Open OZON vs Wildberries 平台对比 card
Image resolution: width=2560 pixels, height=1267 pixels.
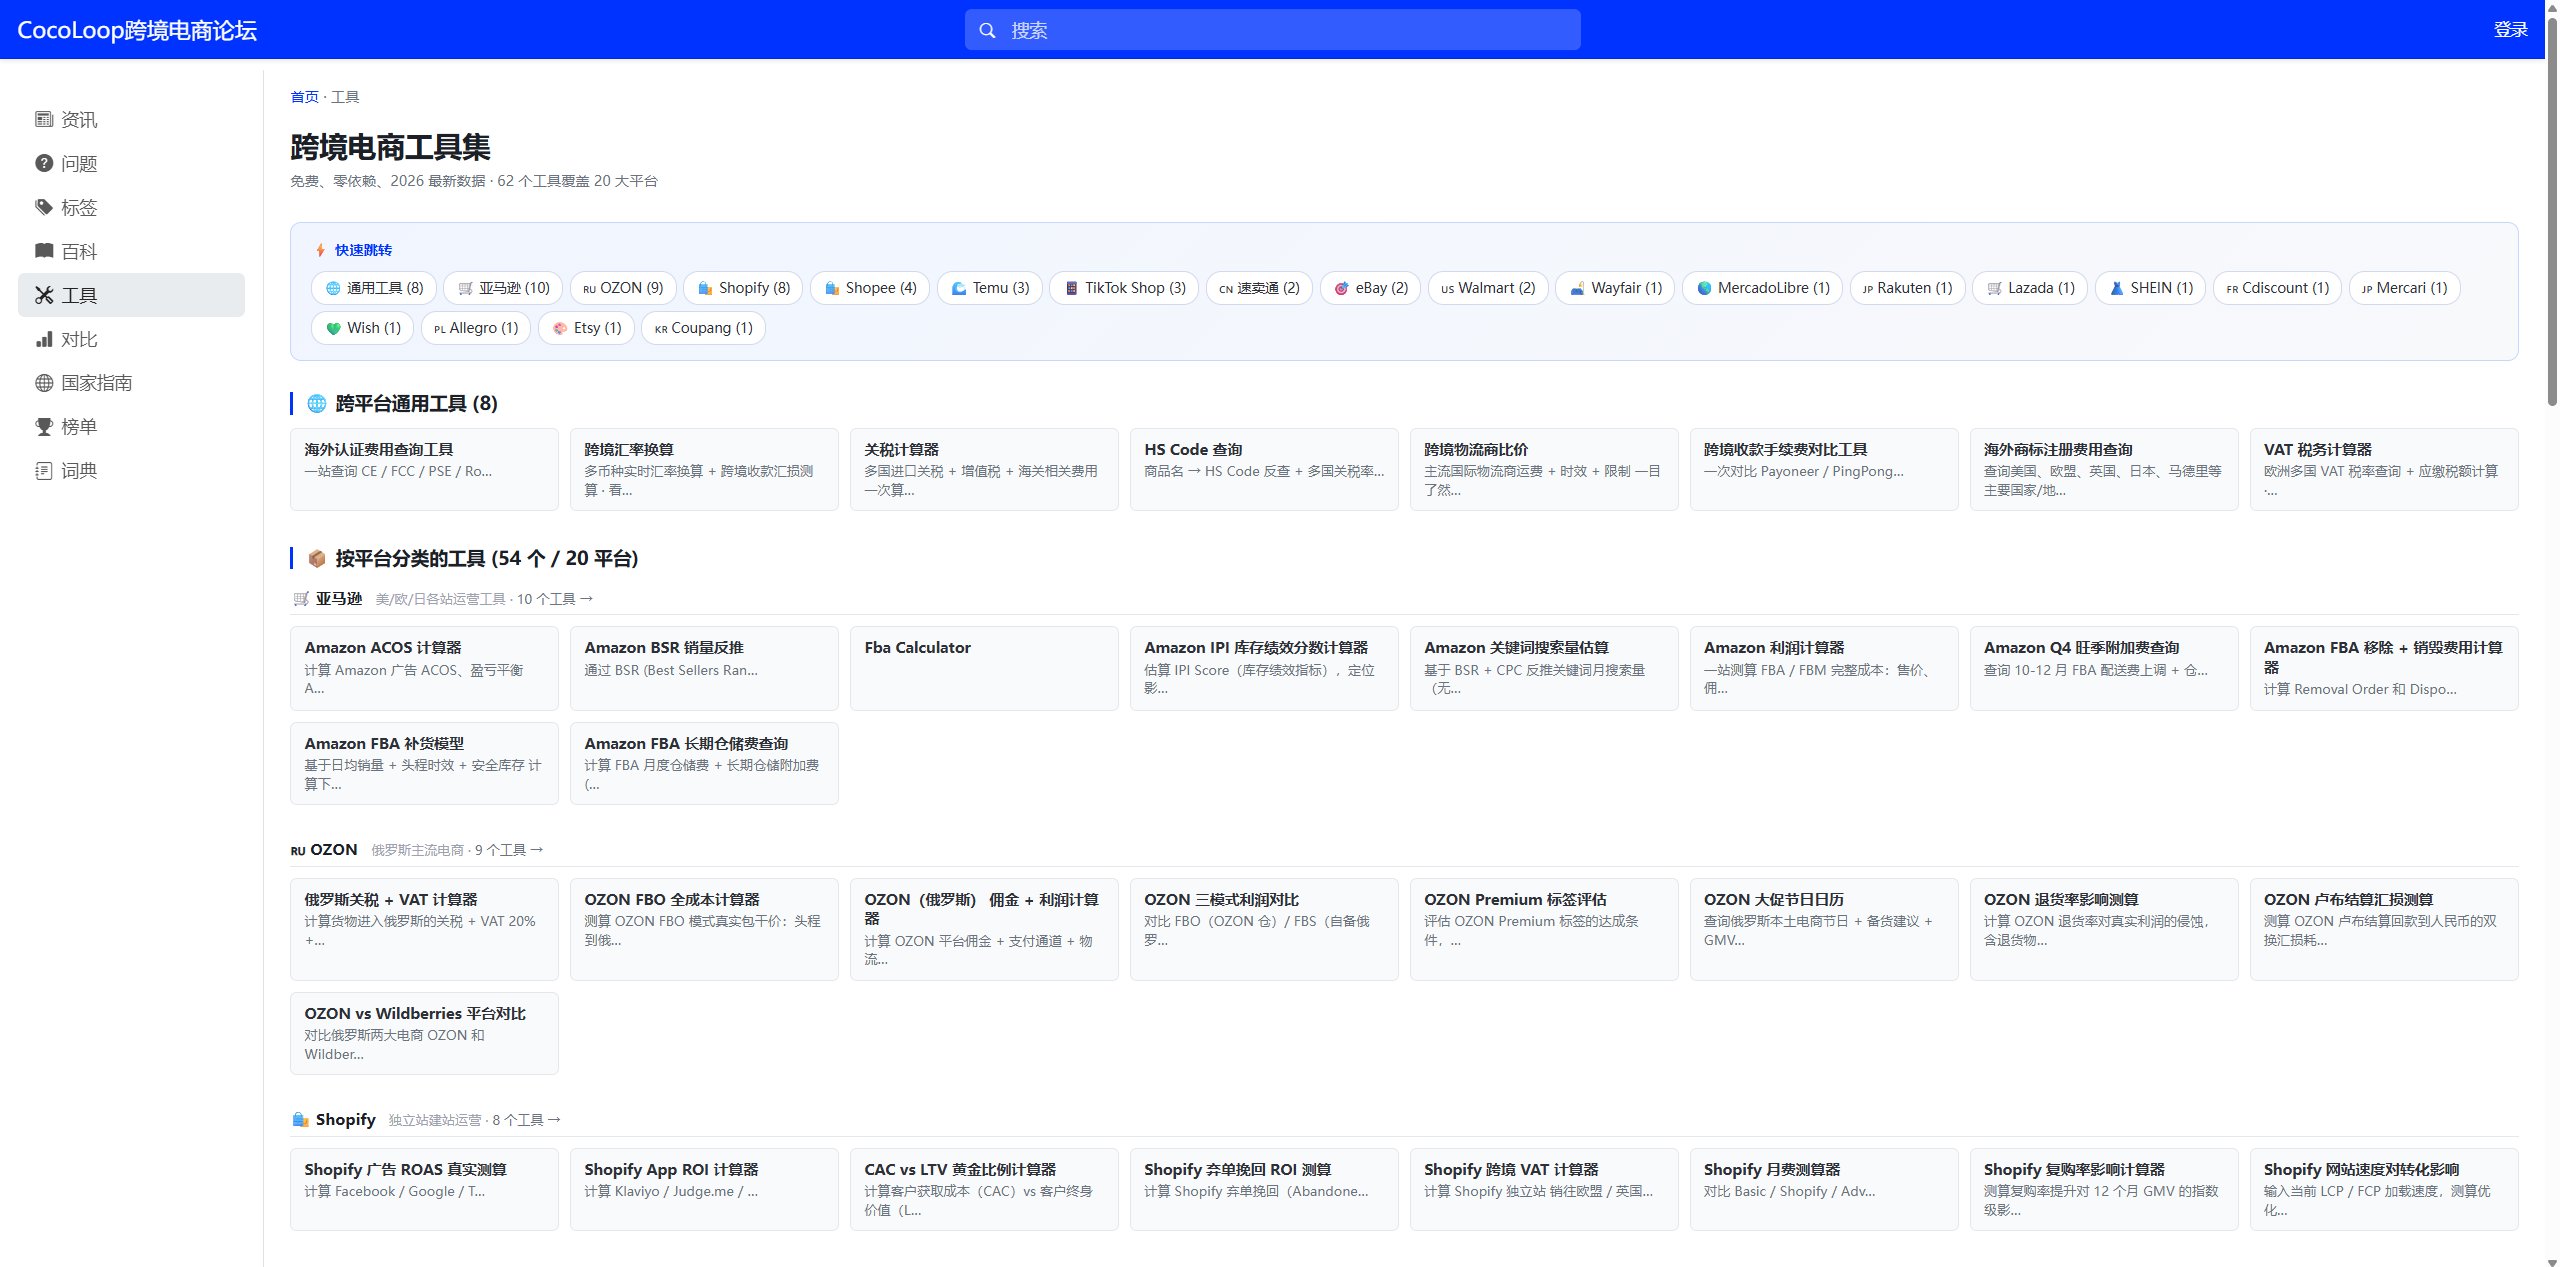424,1033
